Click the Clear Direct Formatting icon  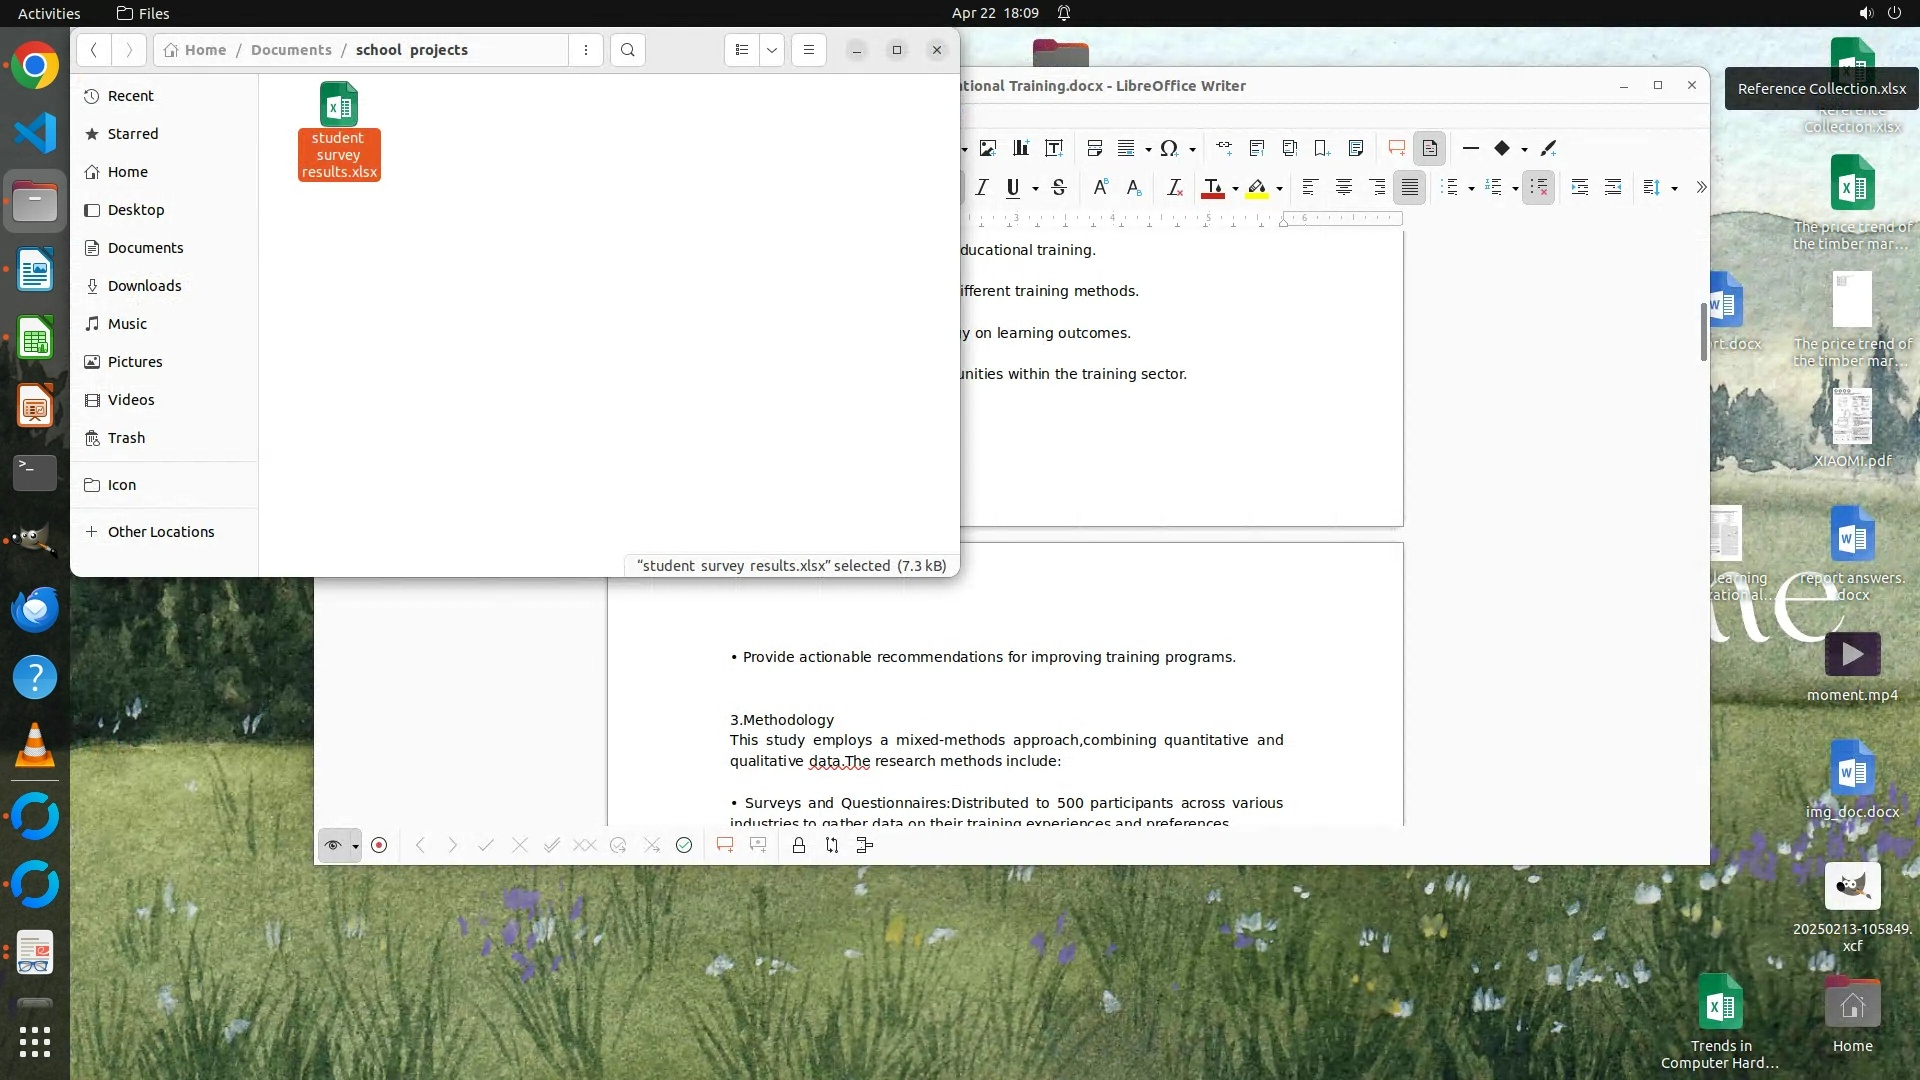tap(1175, 187)
